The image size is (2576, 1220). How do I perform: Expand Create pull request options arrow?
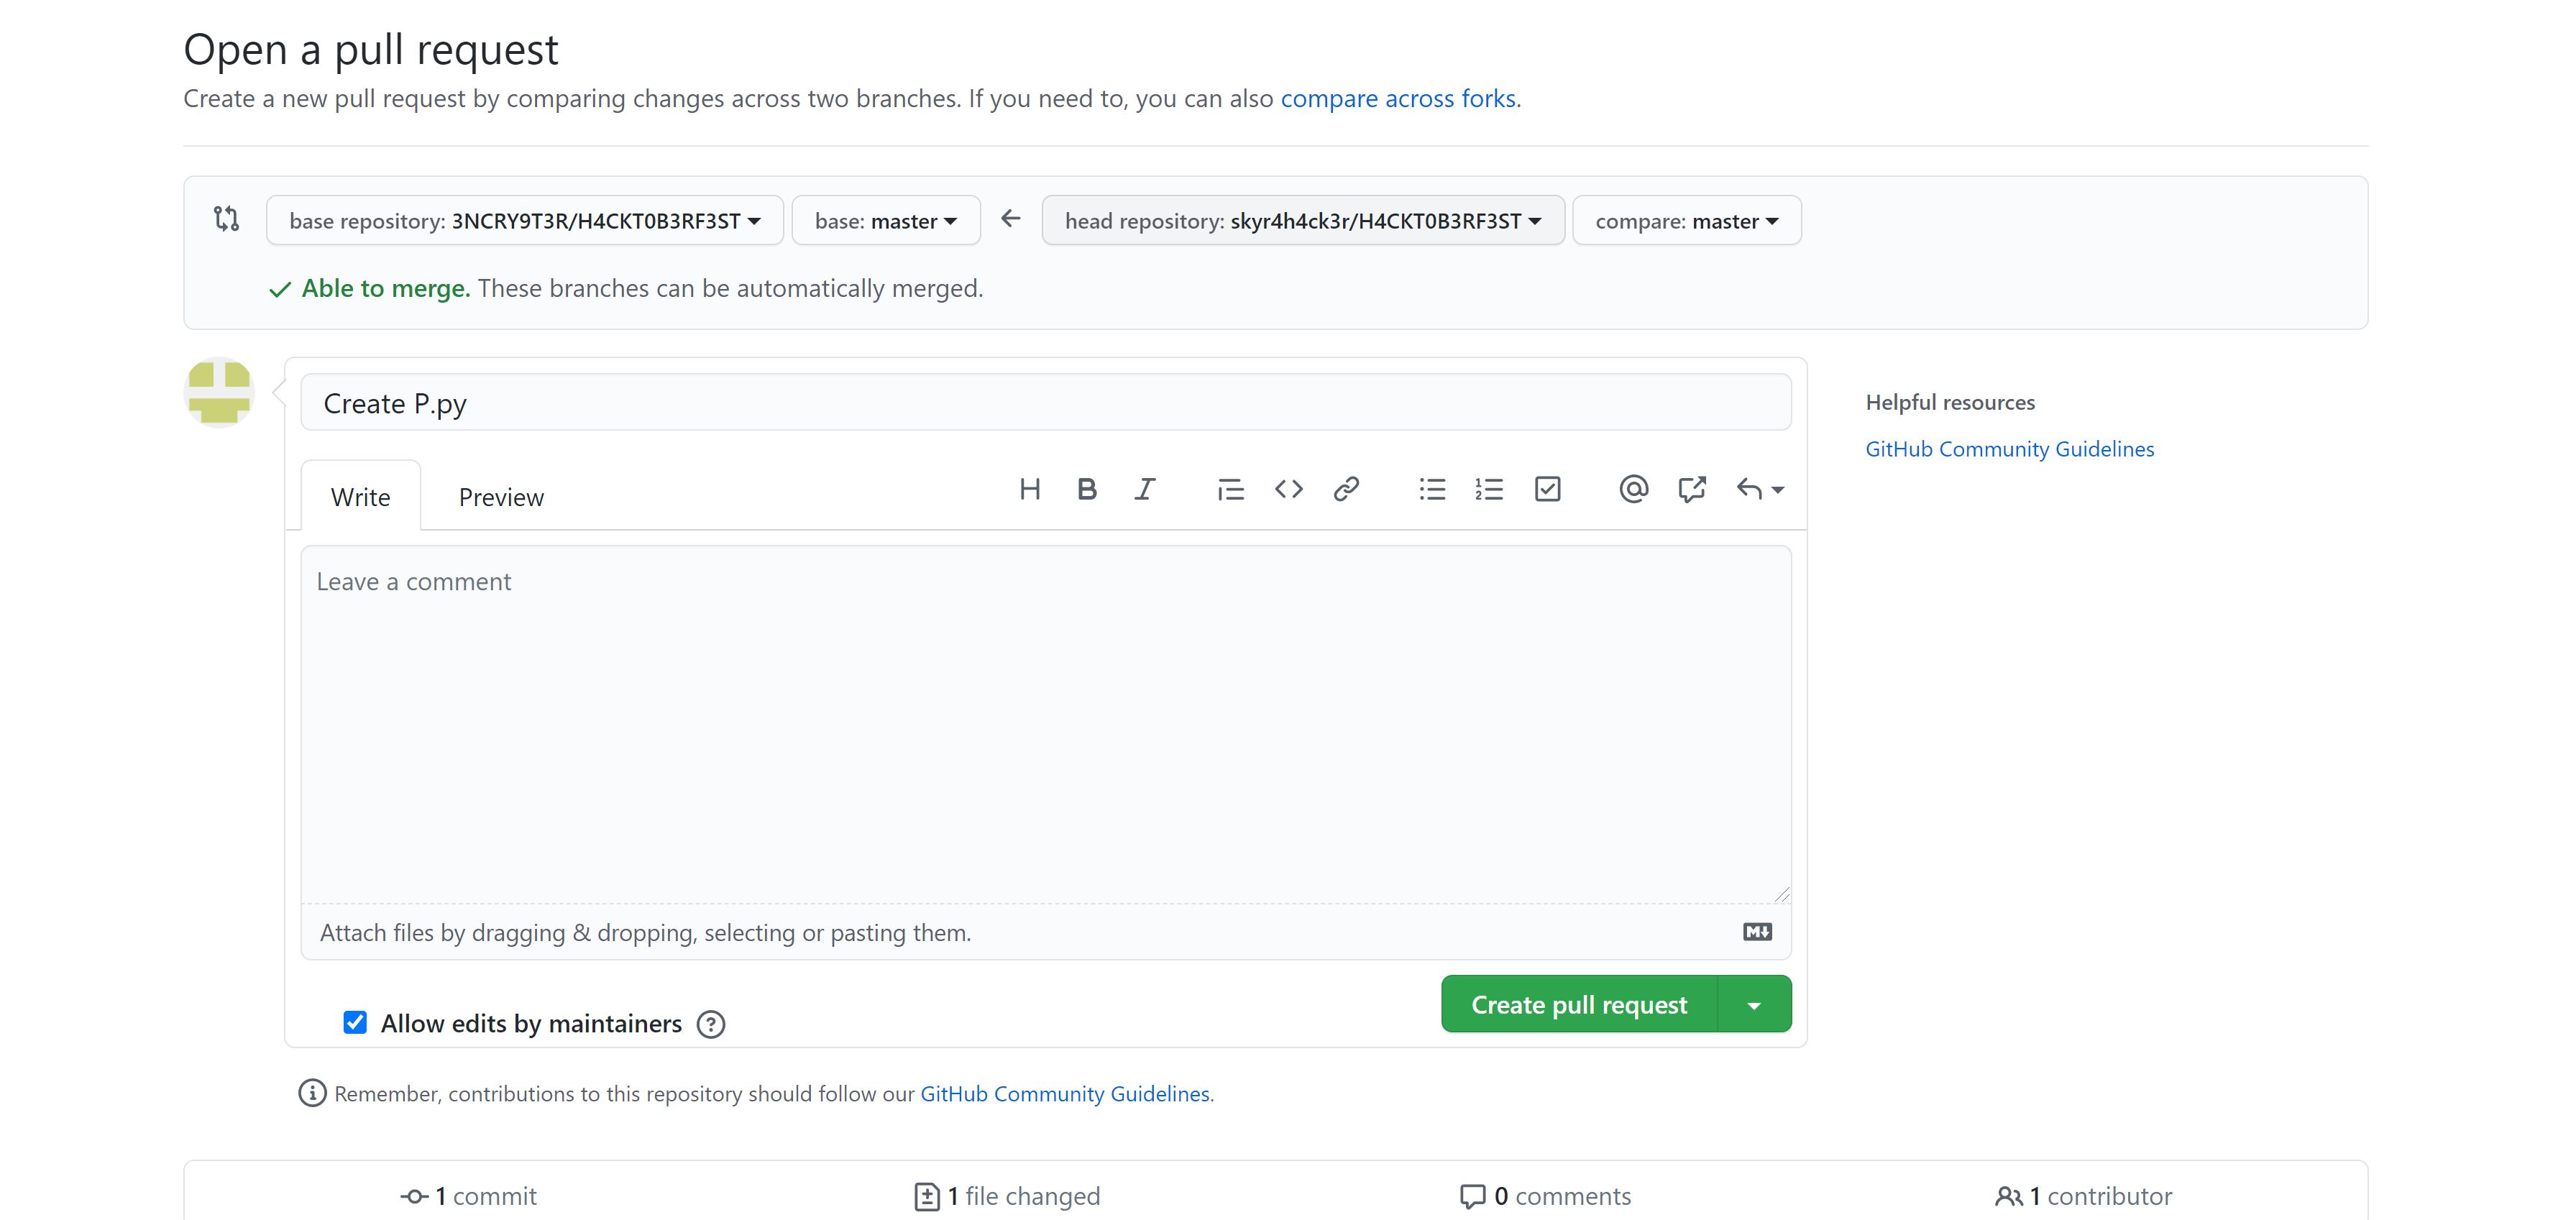(x=1754, y=1005)
